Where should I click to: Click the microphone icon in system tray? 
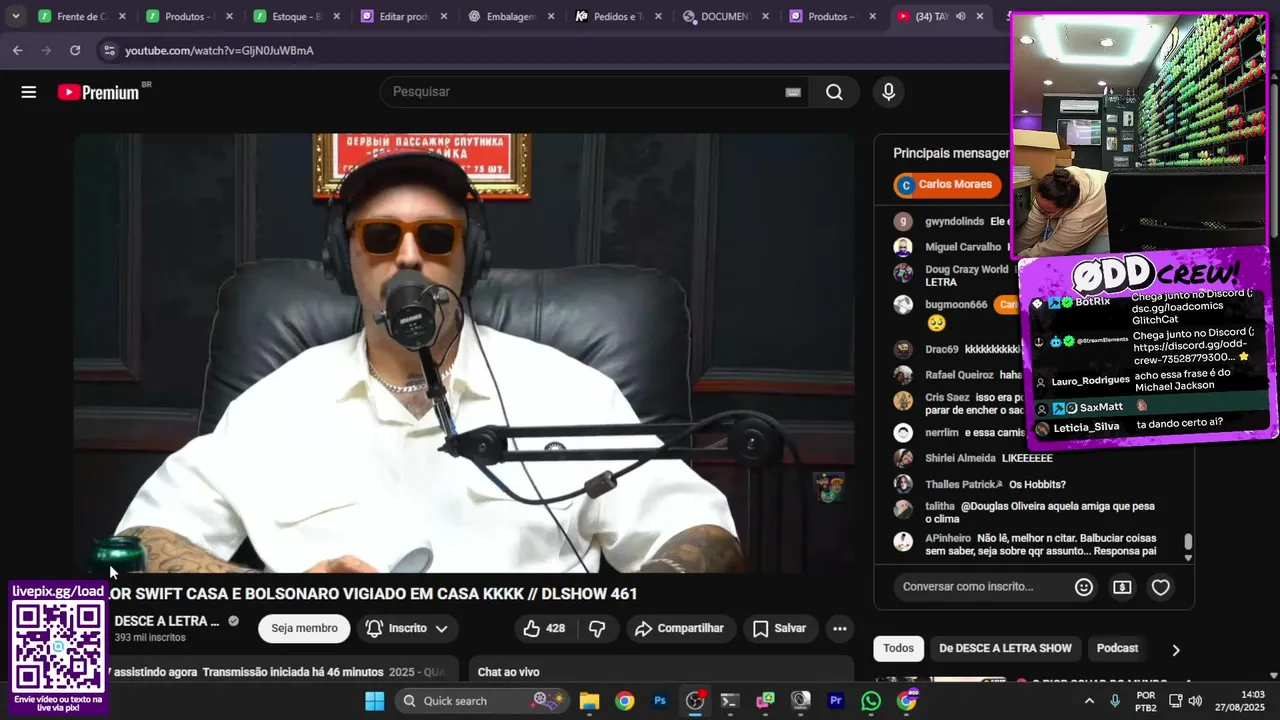(1115, 701)
